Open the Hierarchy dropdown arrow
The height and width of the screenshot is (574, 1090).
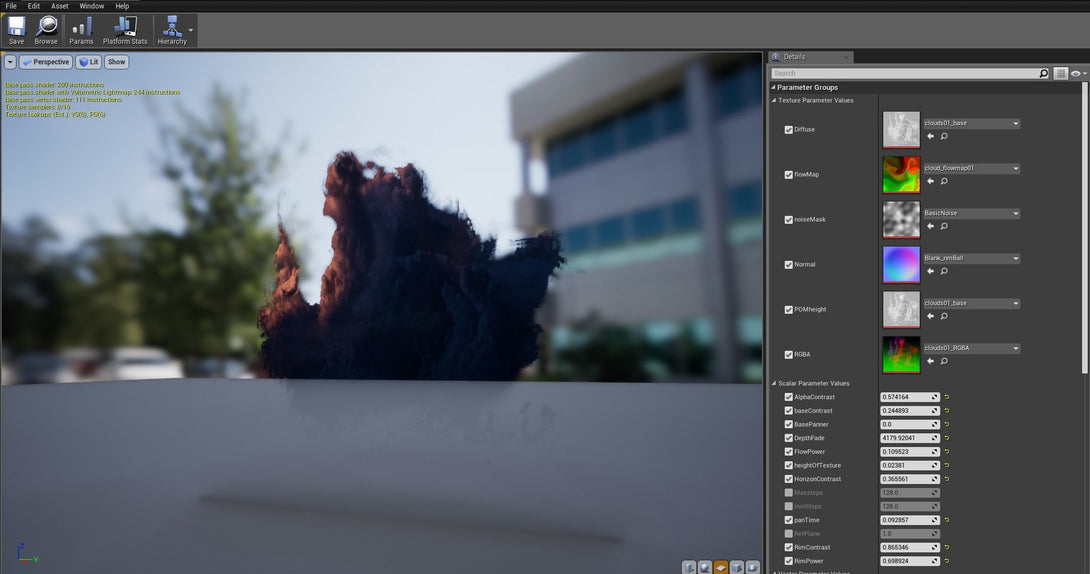click(x=191, y=31)
